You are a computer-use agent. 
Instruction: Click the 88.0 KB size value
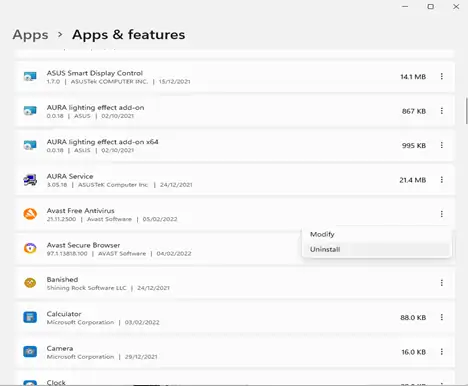[413, 317]
